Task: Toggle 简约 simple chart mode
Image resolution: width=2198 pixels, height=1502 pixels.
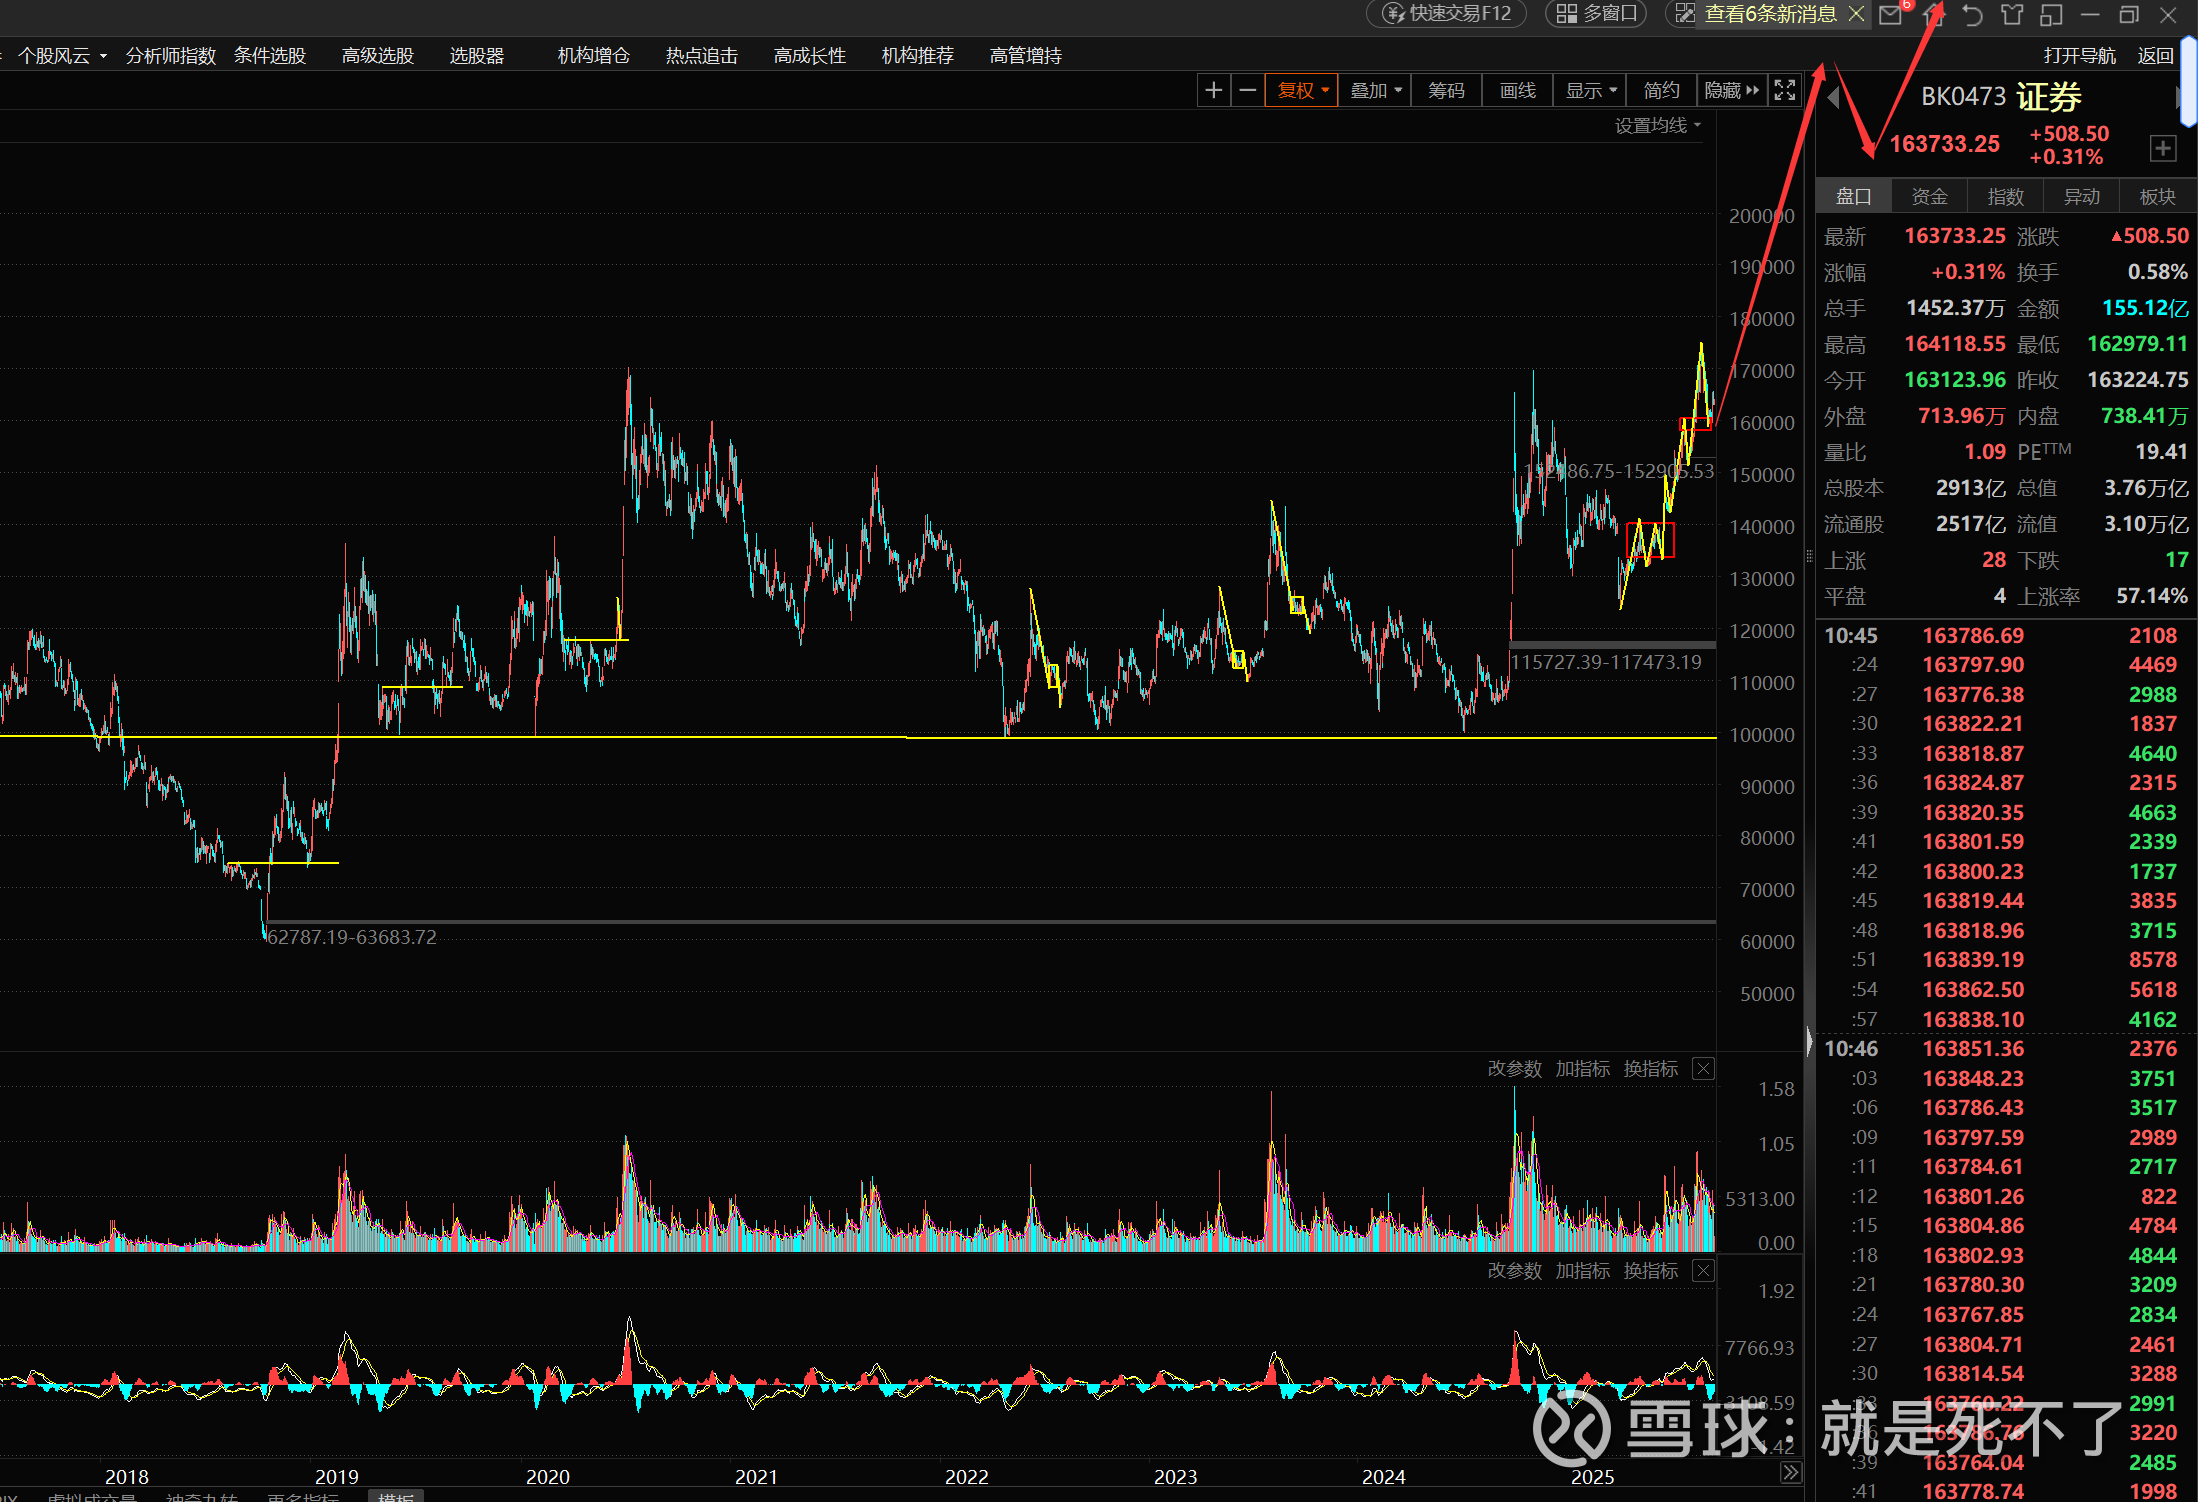Action: pyautogui.click(x=1661, y=91)
